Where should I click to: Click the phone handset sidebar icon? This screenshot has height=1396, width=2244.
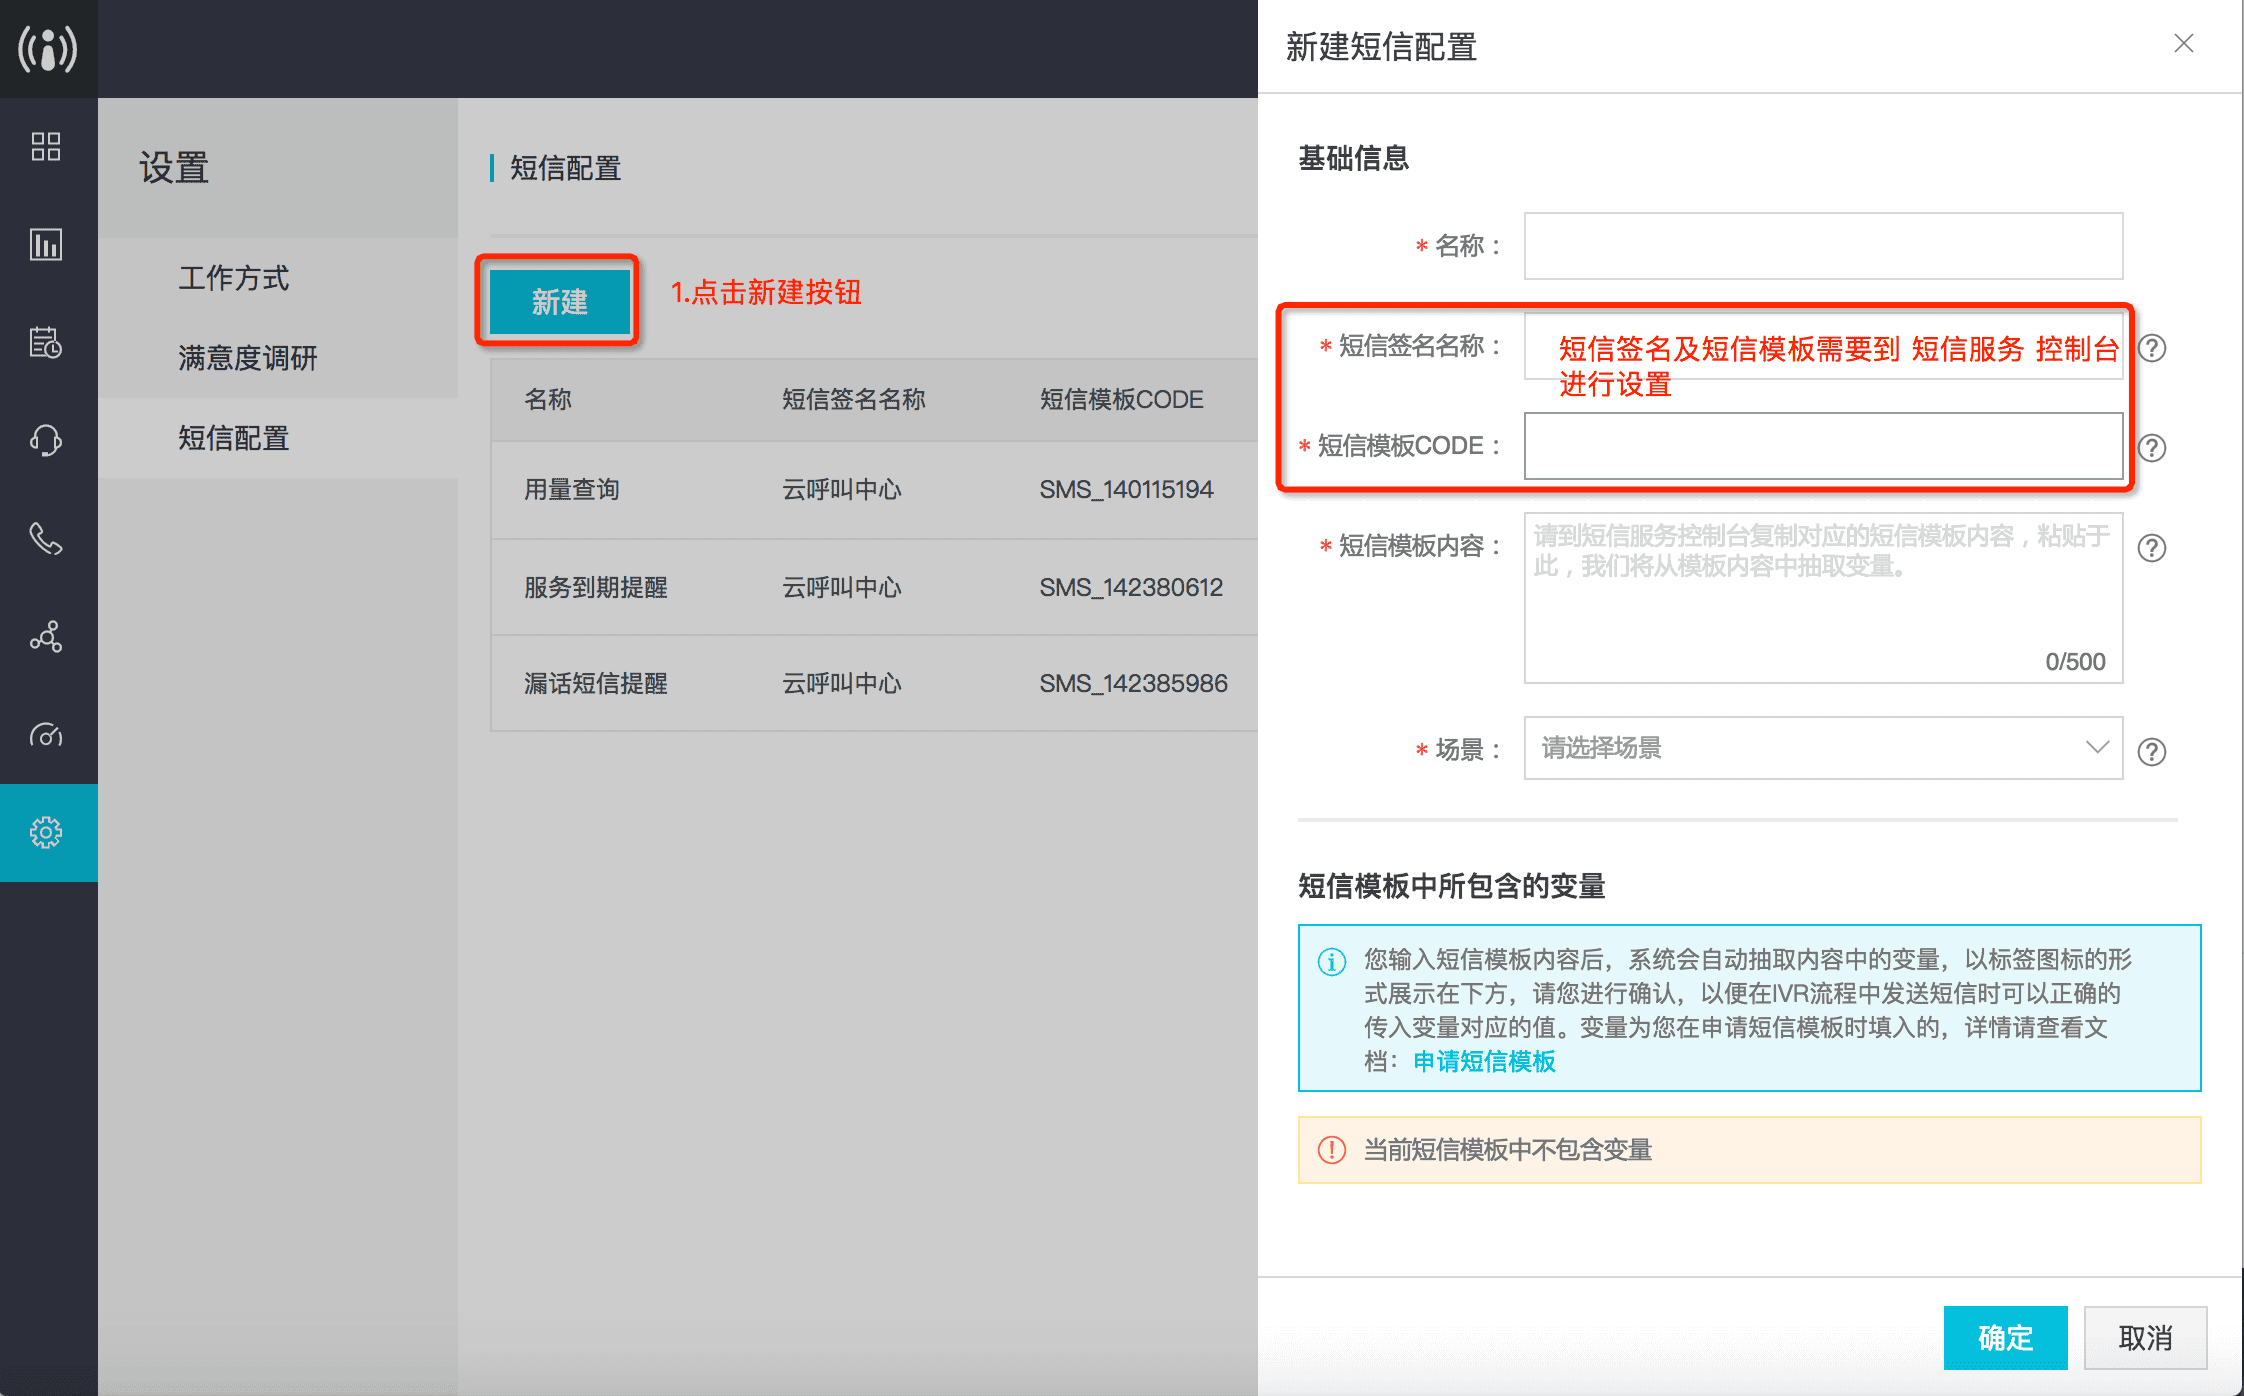click(x=46, y=539)
